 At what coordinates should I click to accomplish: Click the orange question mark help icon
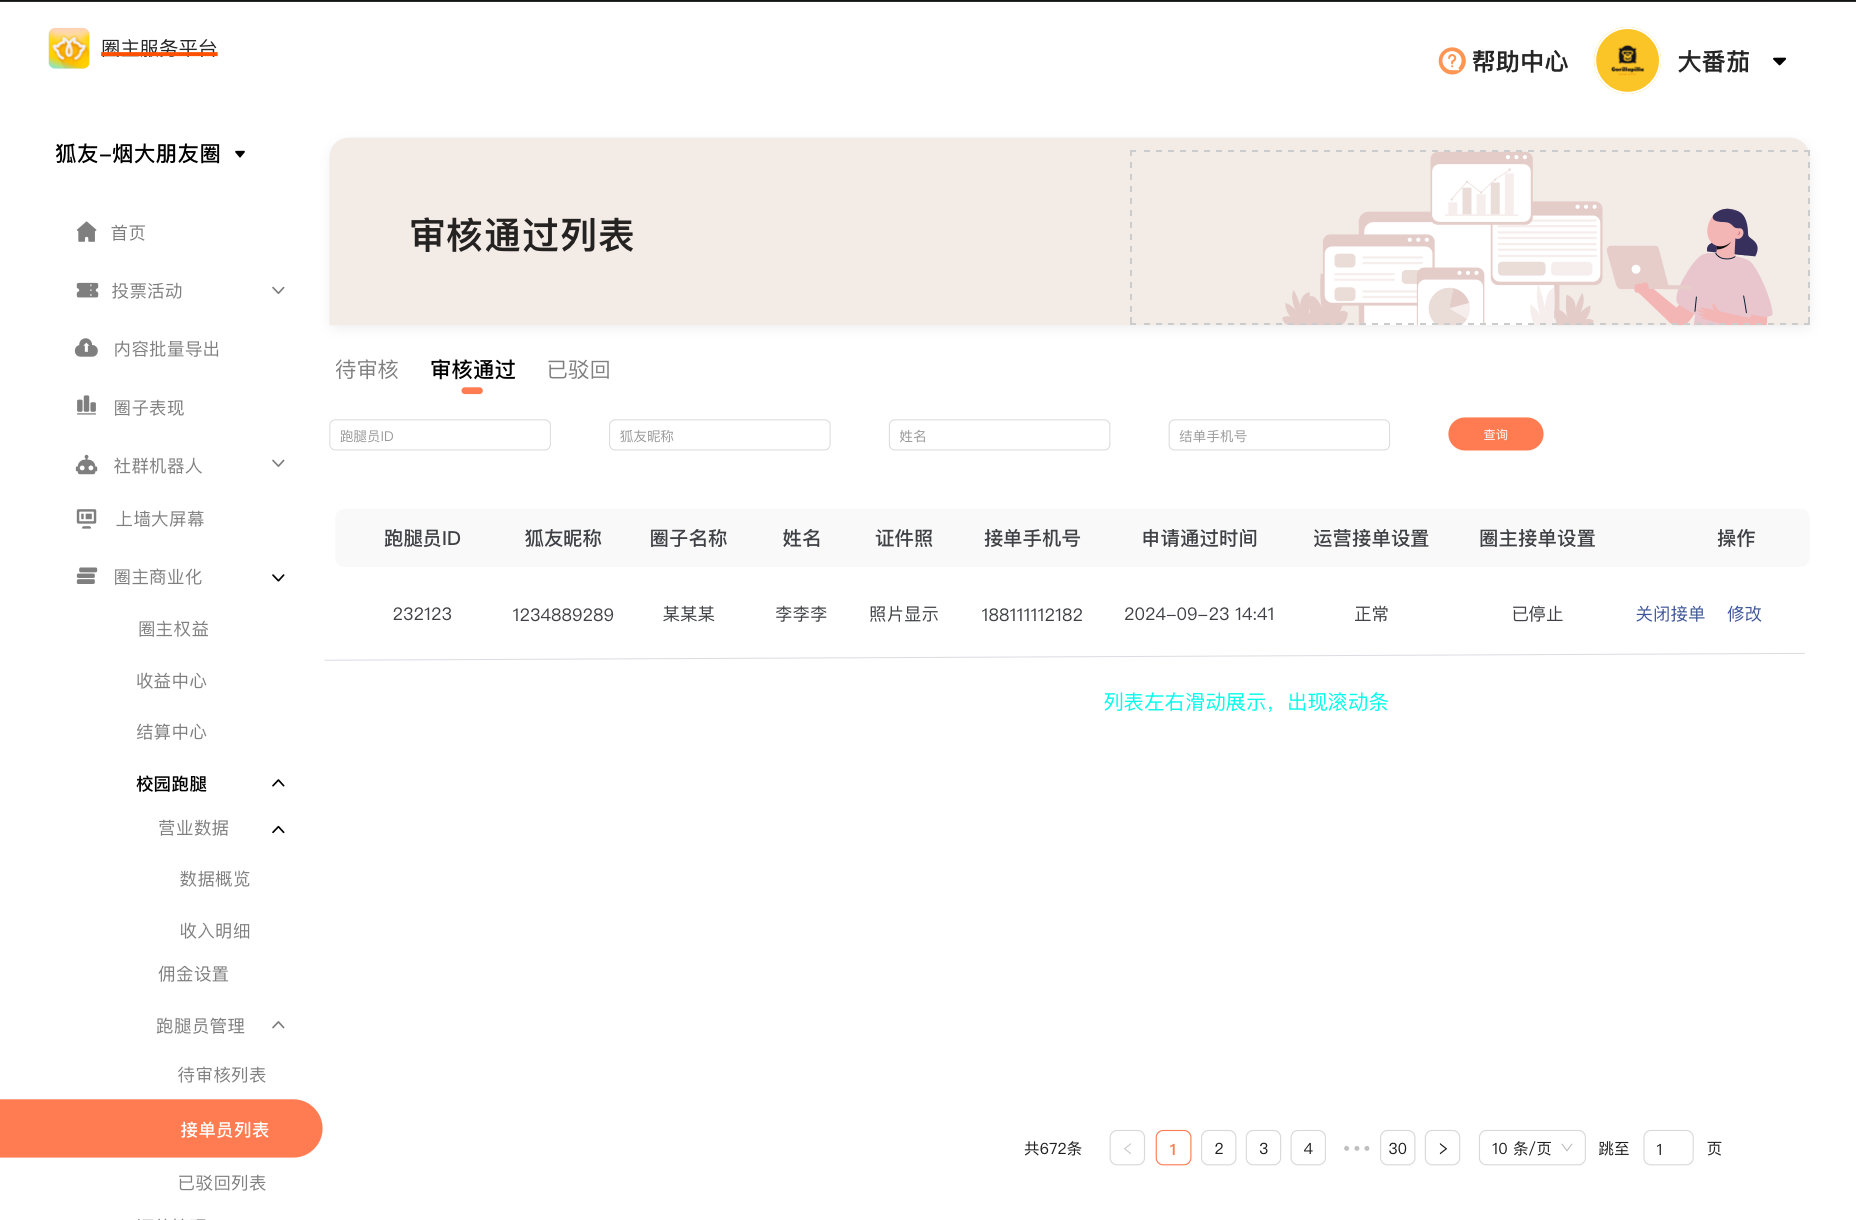pos(1451,61)
